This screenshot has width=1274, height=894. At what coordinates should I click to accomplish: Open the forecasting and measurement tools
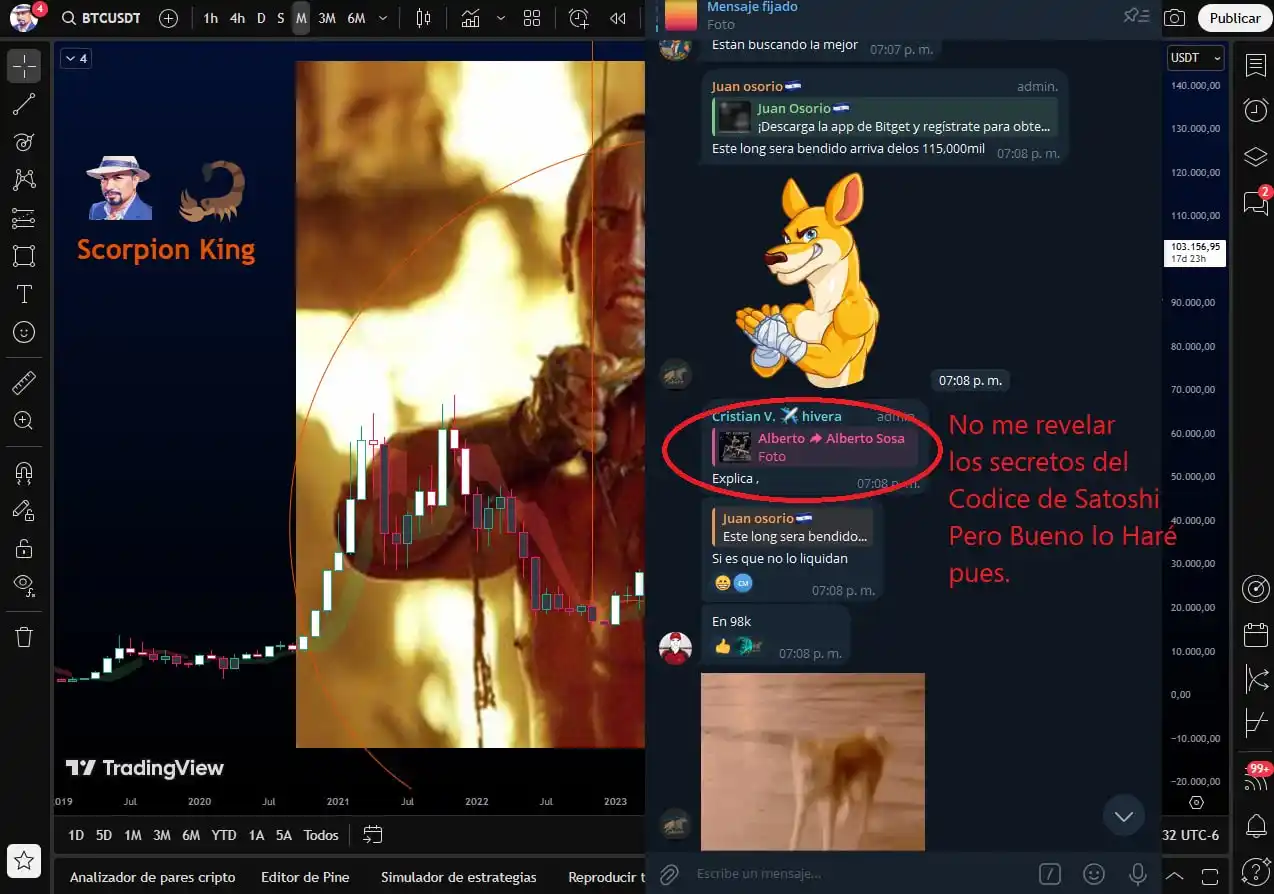24,218
